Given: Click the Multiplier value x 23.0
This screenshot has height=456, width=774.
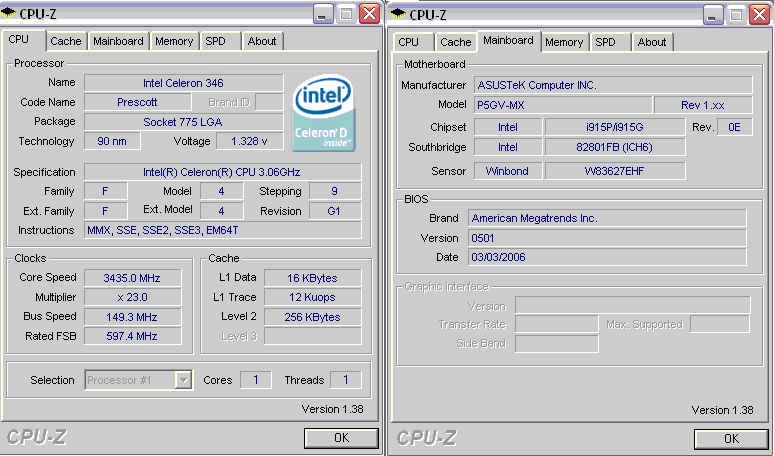Looking at the screenshot, I should (x=133, y=297).
